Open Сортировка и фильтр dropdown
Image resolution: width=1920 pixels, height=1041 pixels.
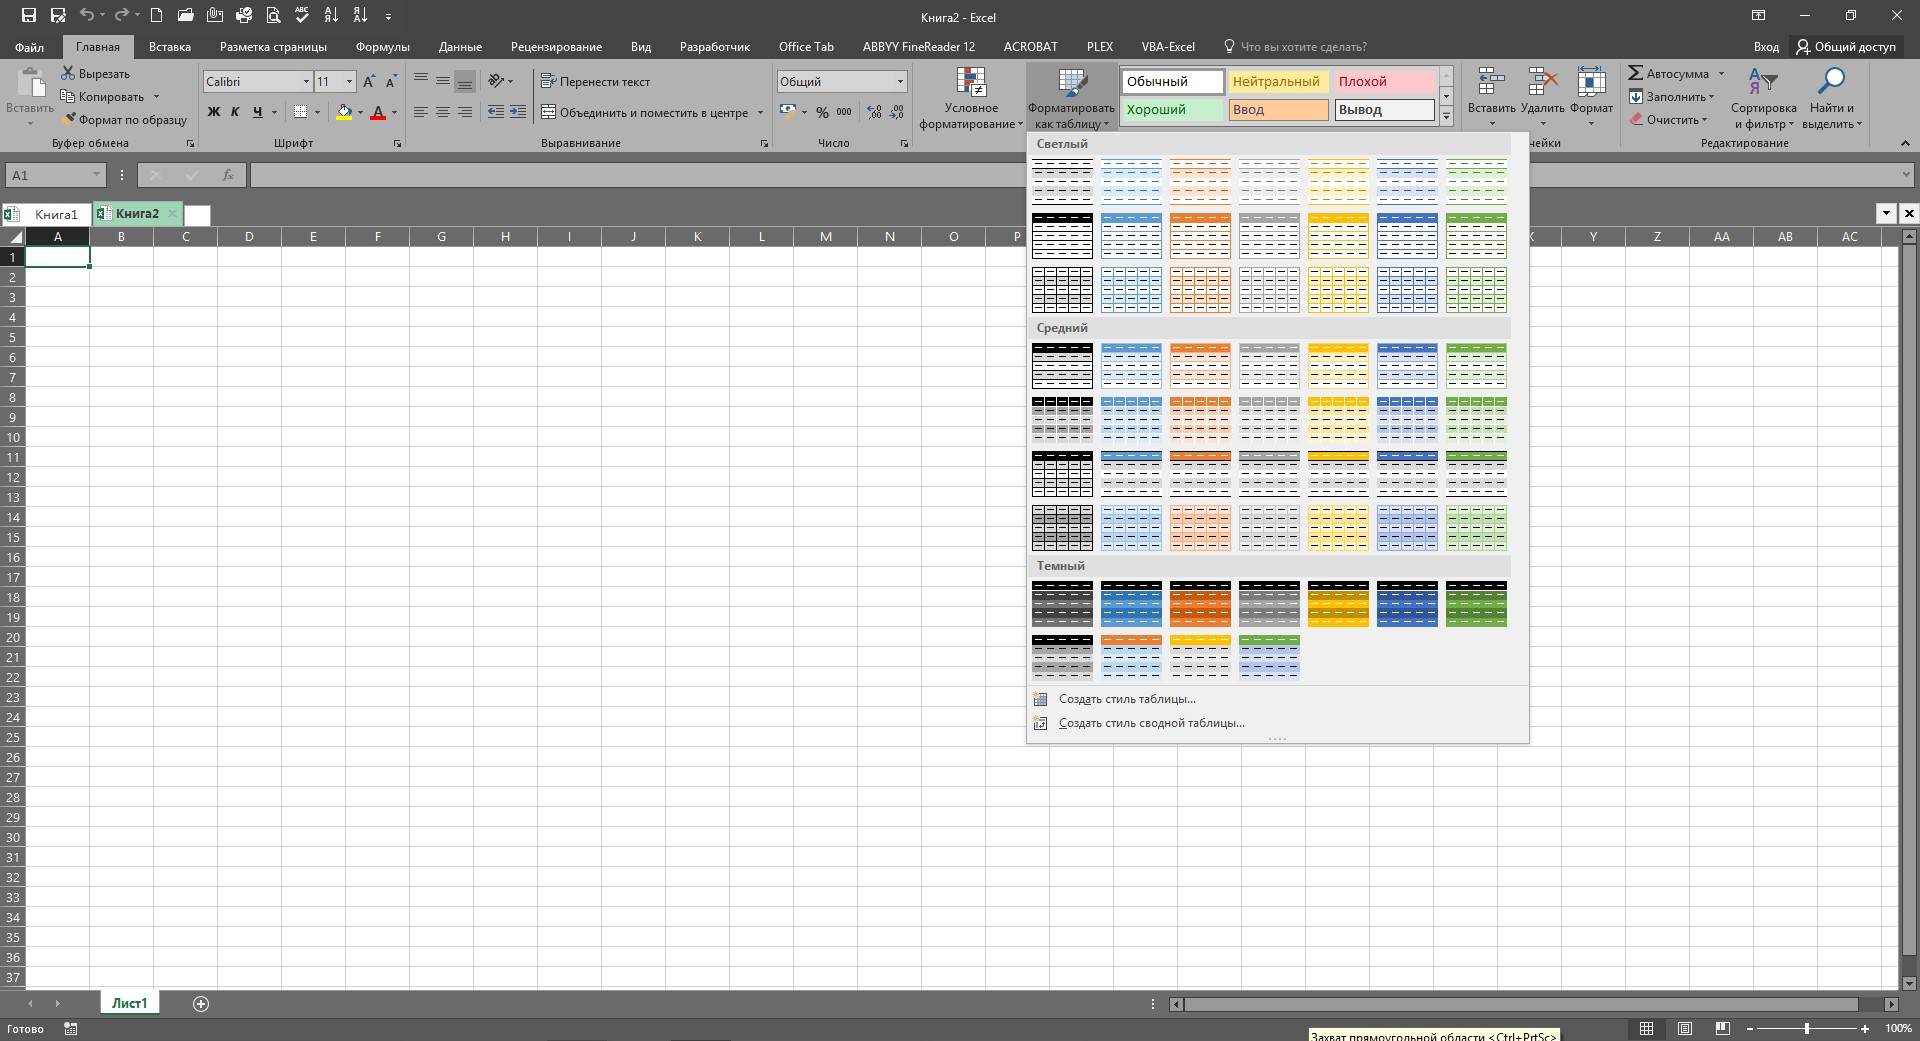pos(1764,97)
